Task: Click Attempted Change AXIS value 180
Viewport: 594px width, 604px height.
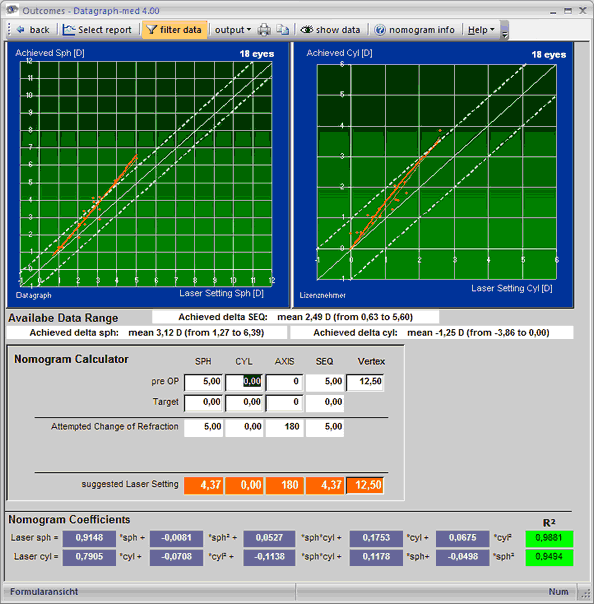Action: 284,427
